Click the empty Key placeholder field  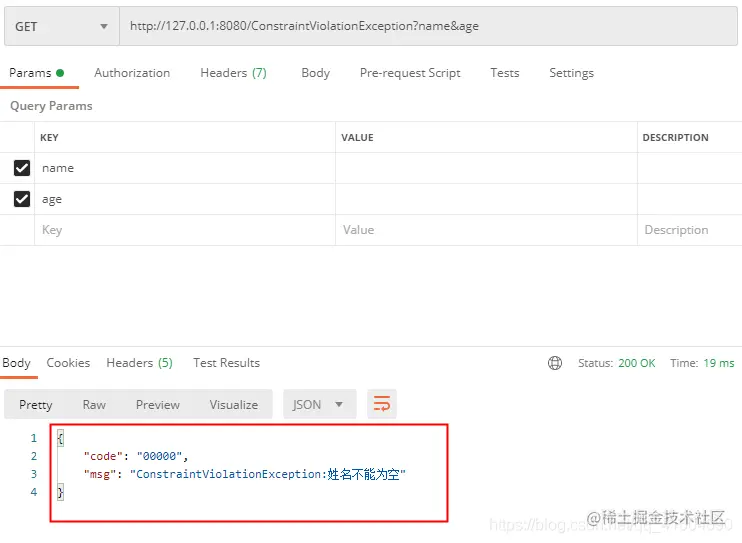[185, 230]
